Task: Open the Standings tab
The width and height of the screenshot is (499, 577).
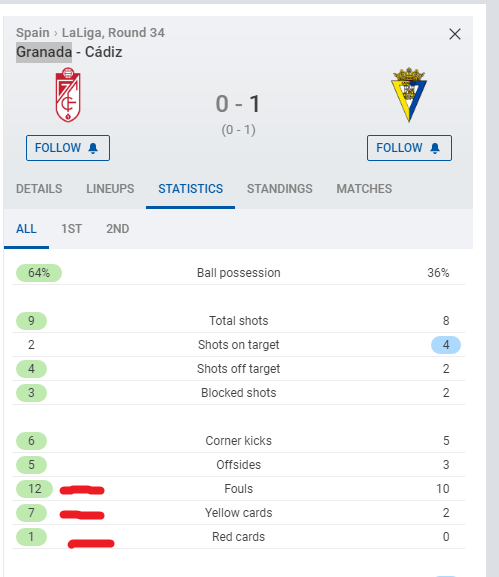Action: (x=280, y=189)
